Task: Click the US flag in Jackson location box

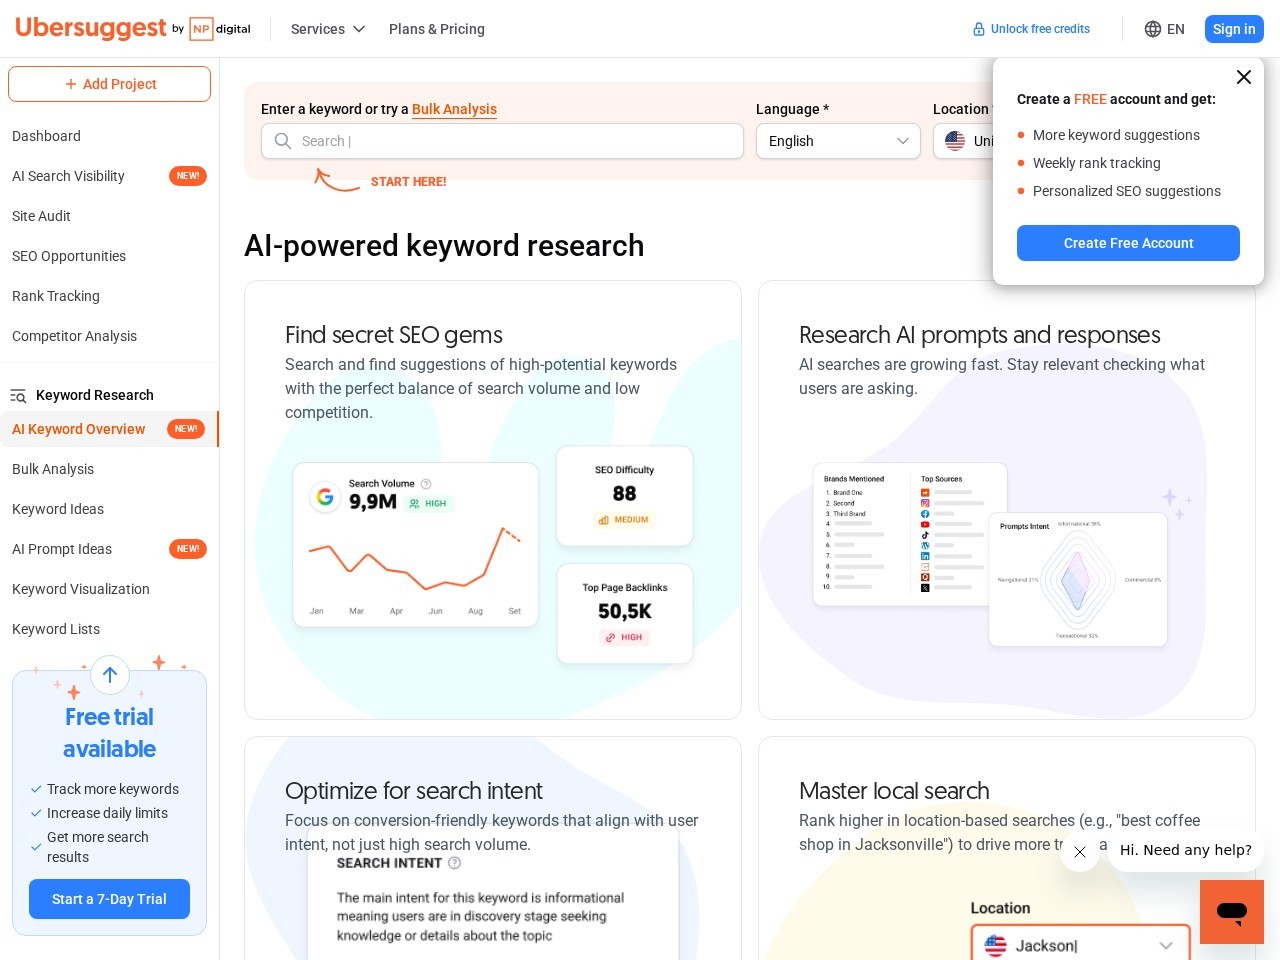Action: [x=996, y=945]
